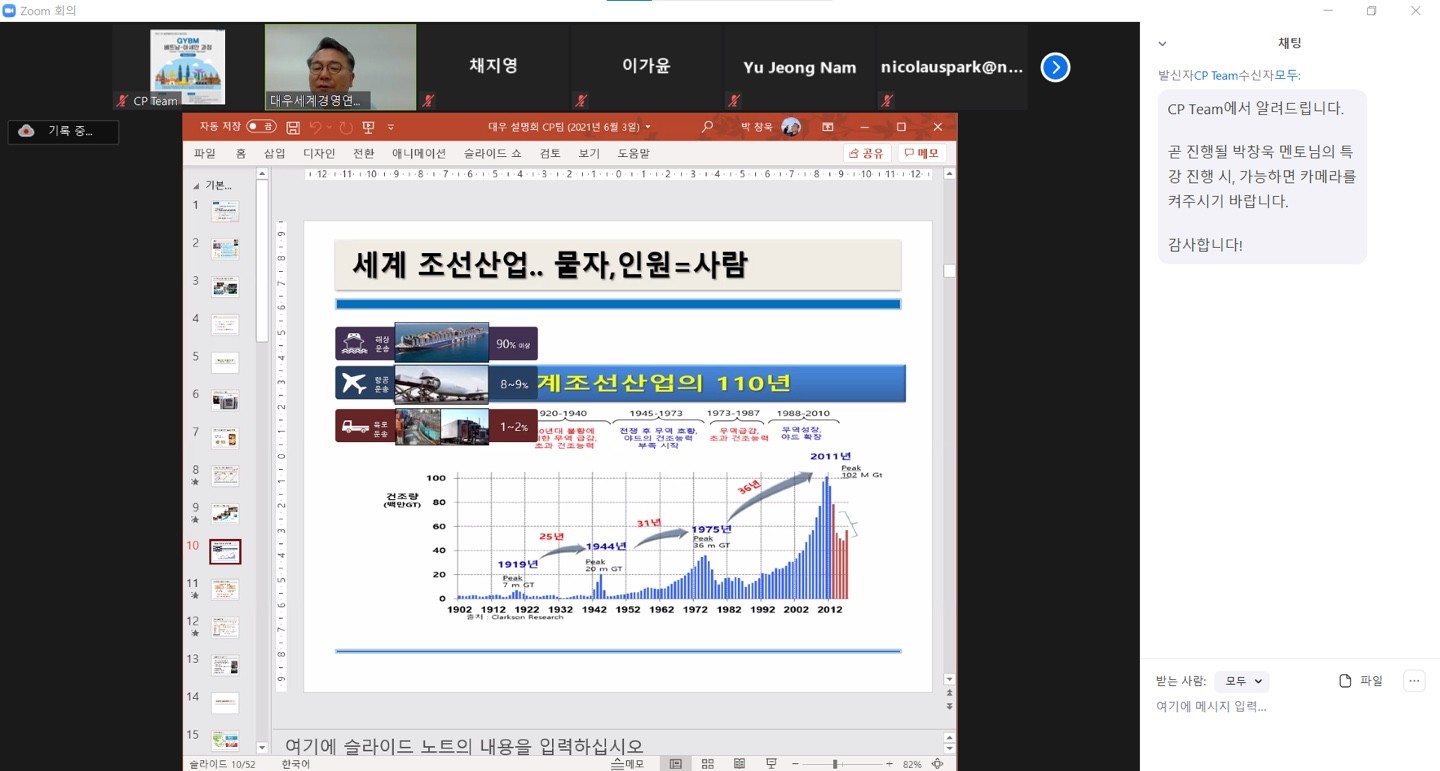
Task: Switch to the 삽입 ribbon tab
Action: 274,153
